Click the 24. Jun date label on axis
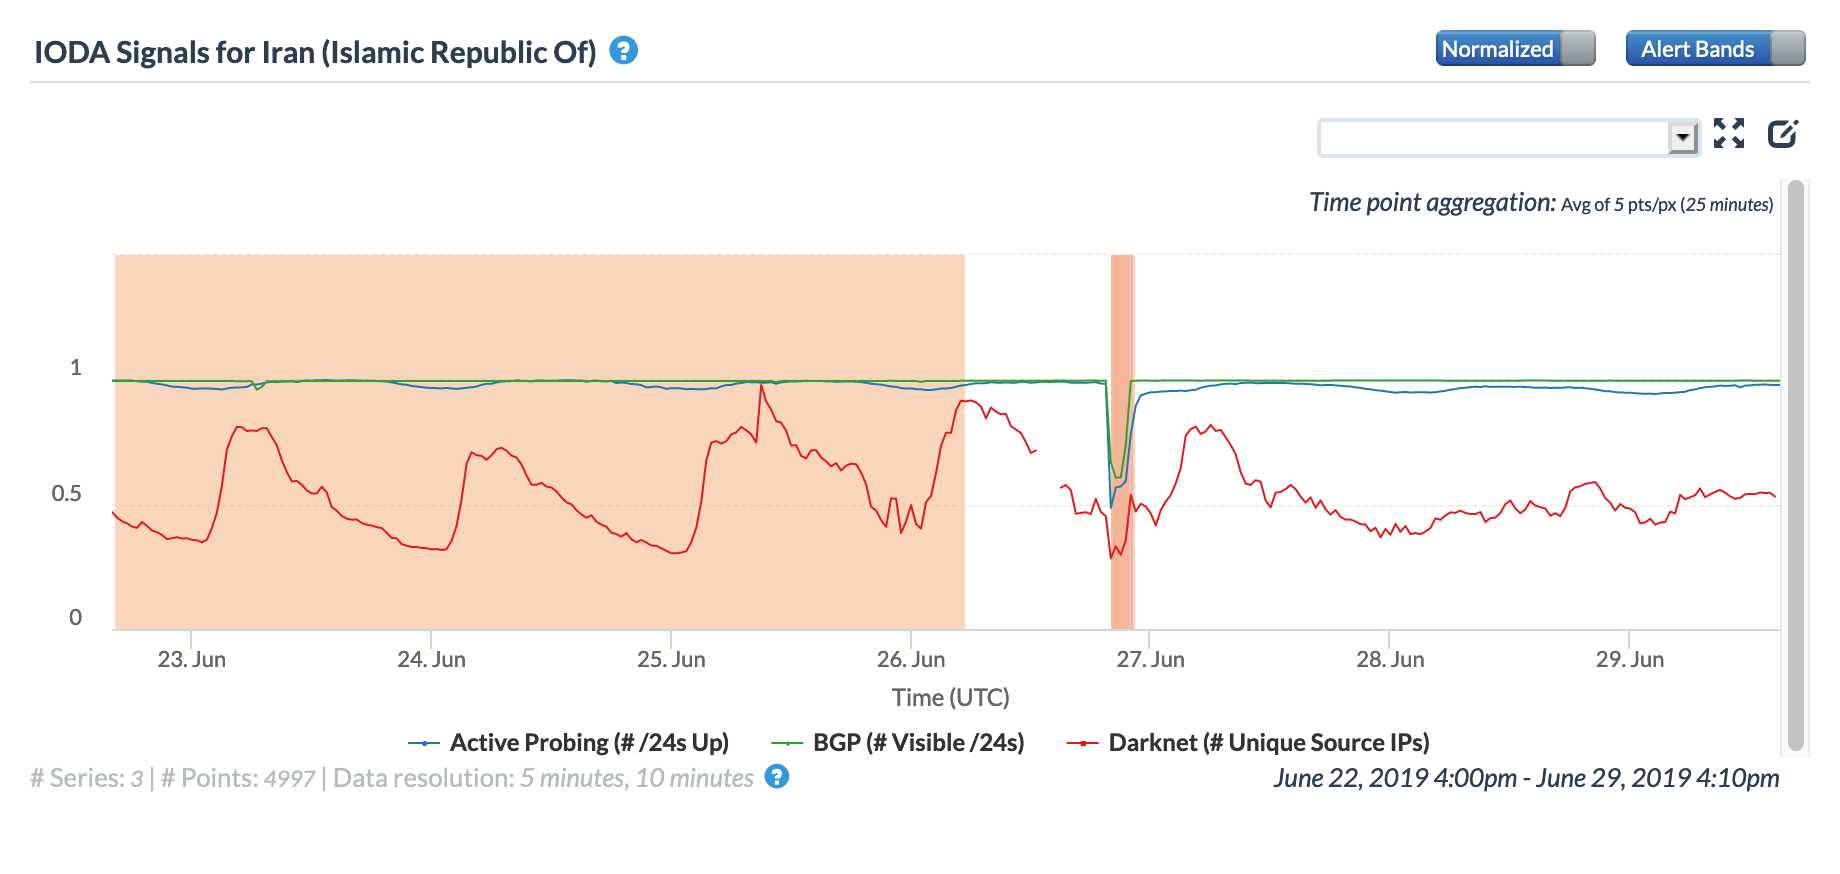This screenshot has width=1840, height=874. (431, 660)
